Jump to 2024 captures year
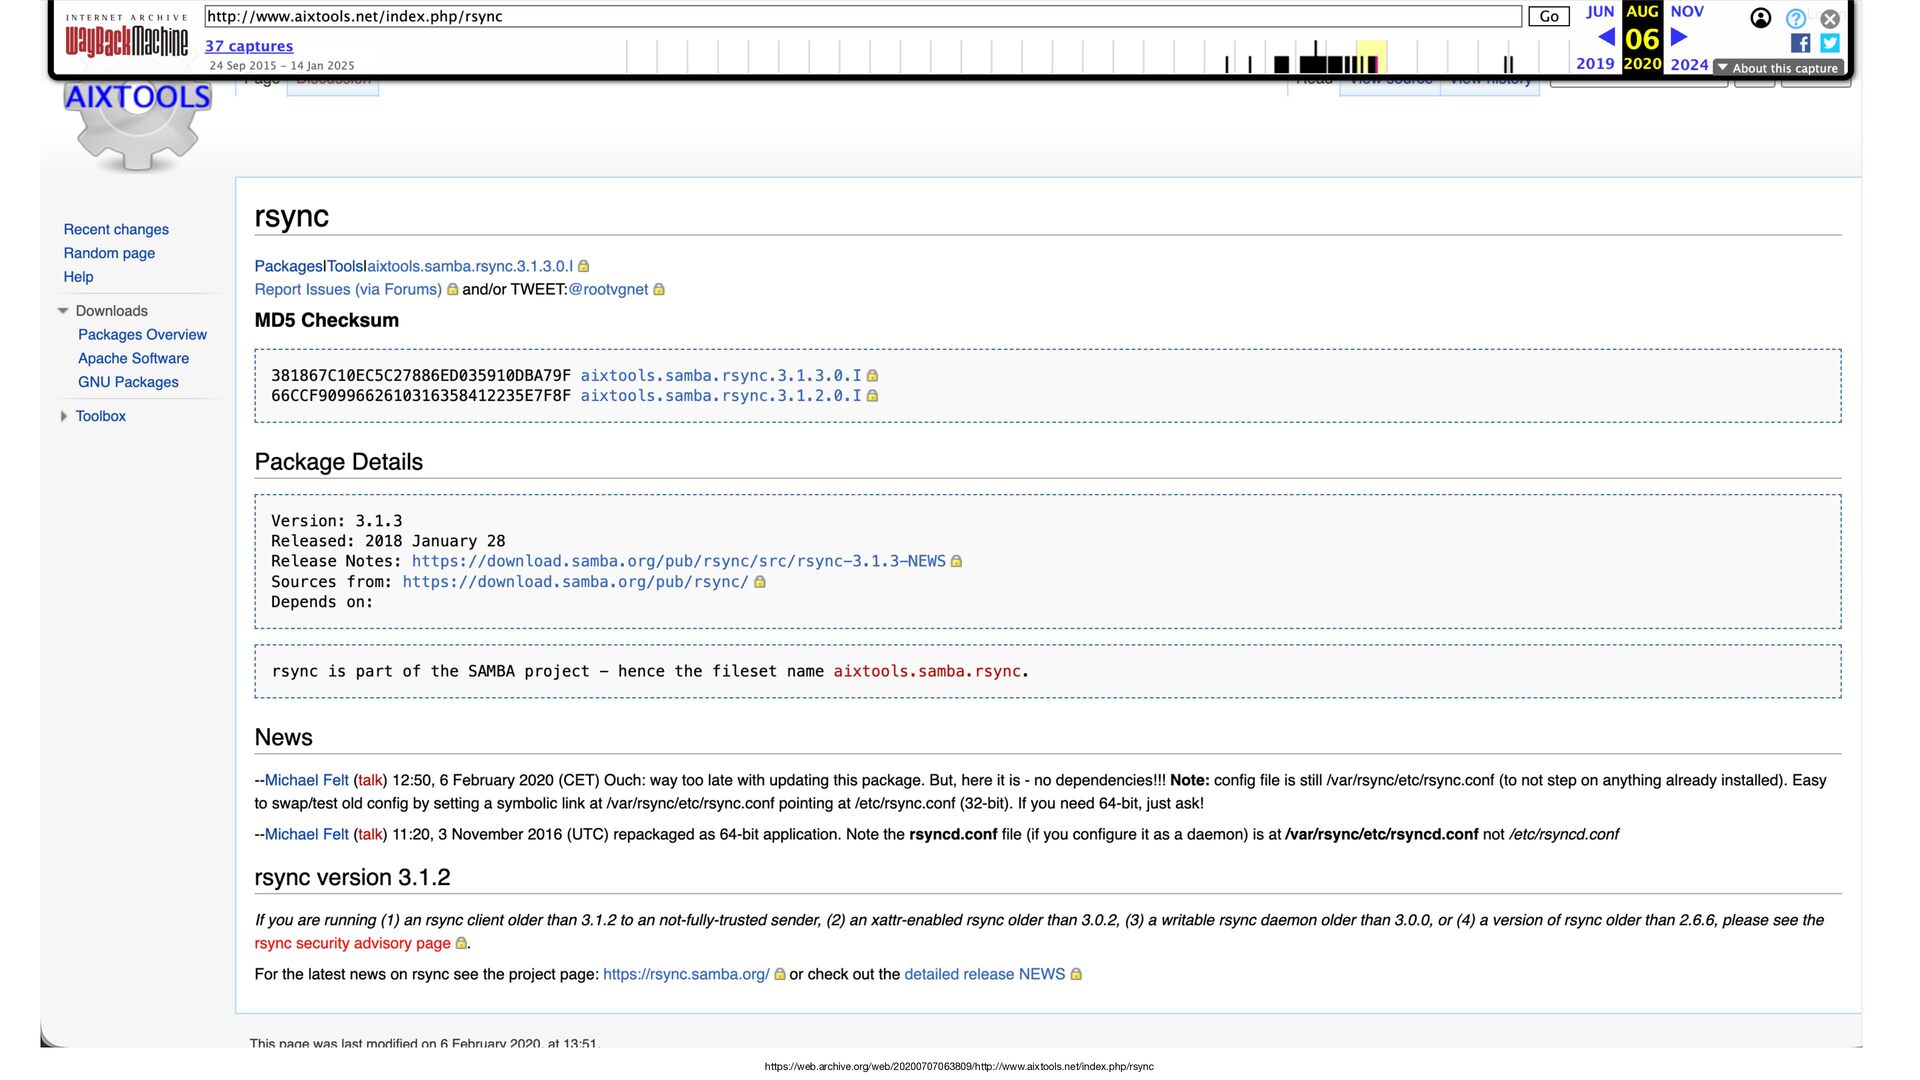The height and width of the screenshot is (1080, 1920). [1689, 64]
